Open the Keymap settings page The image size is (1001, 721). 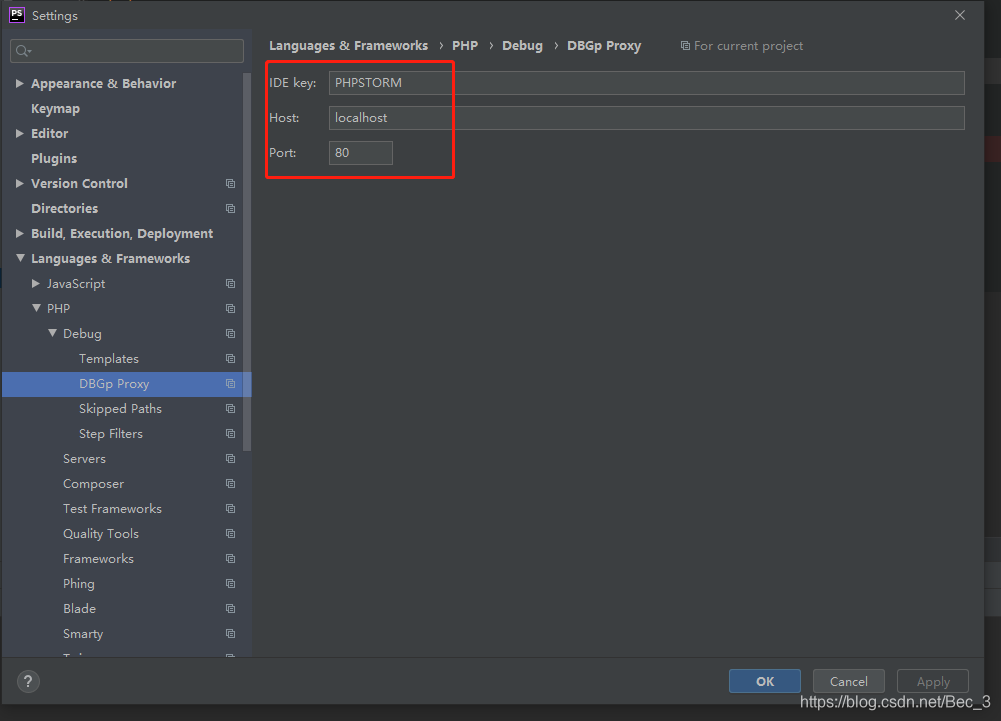[x=56, y=109]
